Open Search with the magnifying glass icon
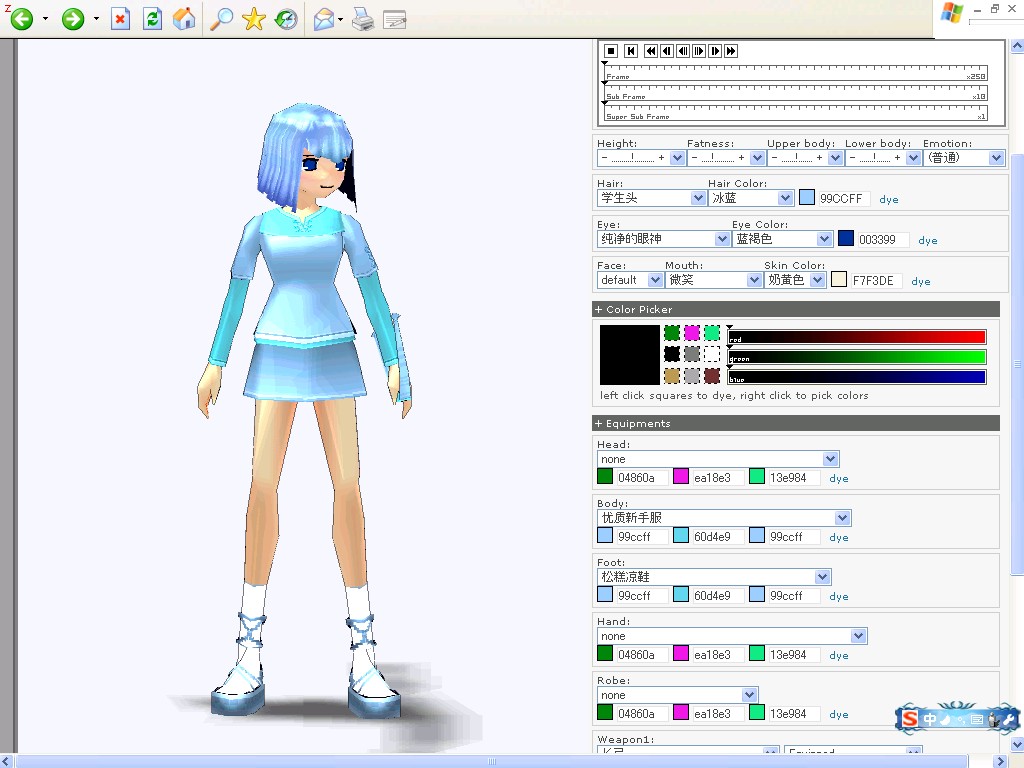Image resolution: width=1024 pixels, height=768 pixels. (221, 19)
